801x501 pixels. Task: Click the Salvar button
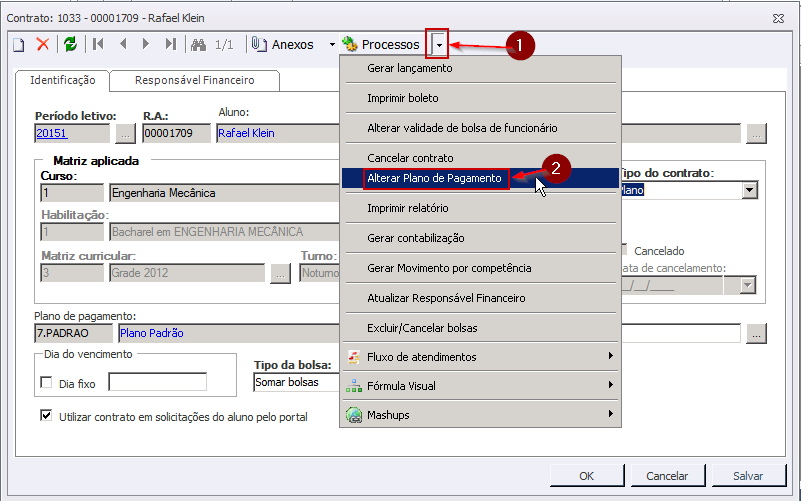coord(748,476)
